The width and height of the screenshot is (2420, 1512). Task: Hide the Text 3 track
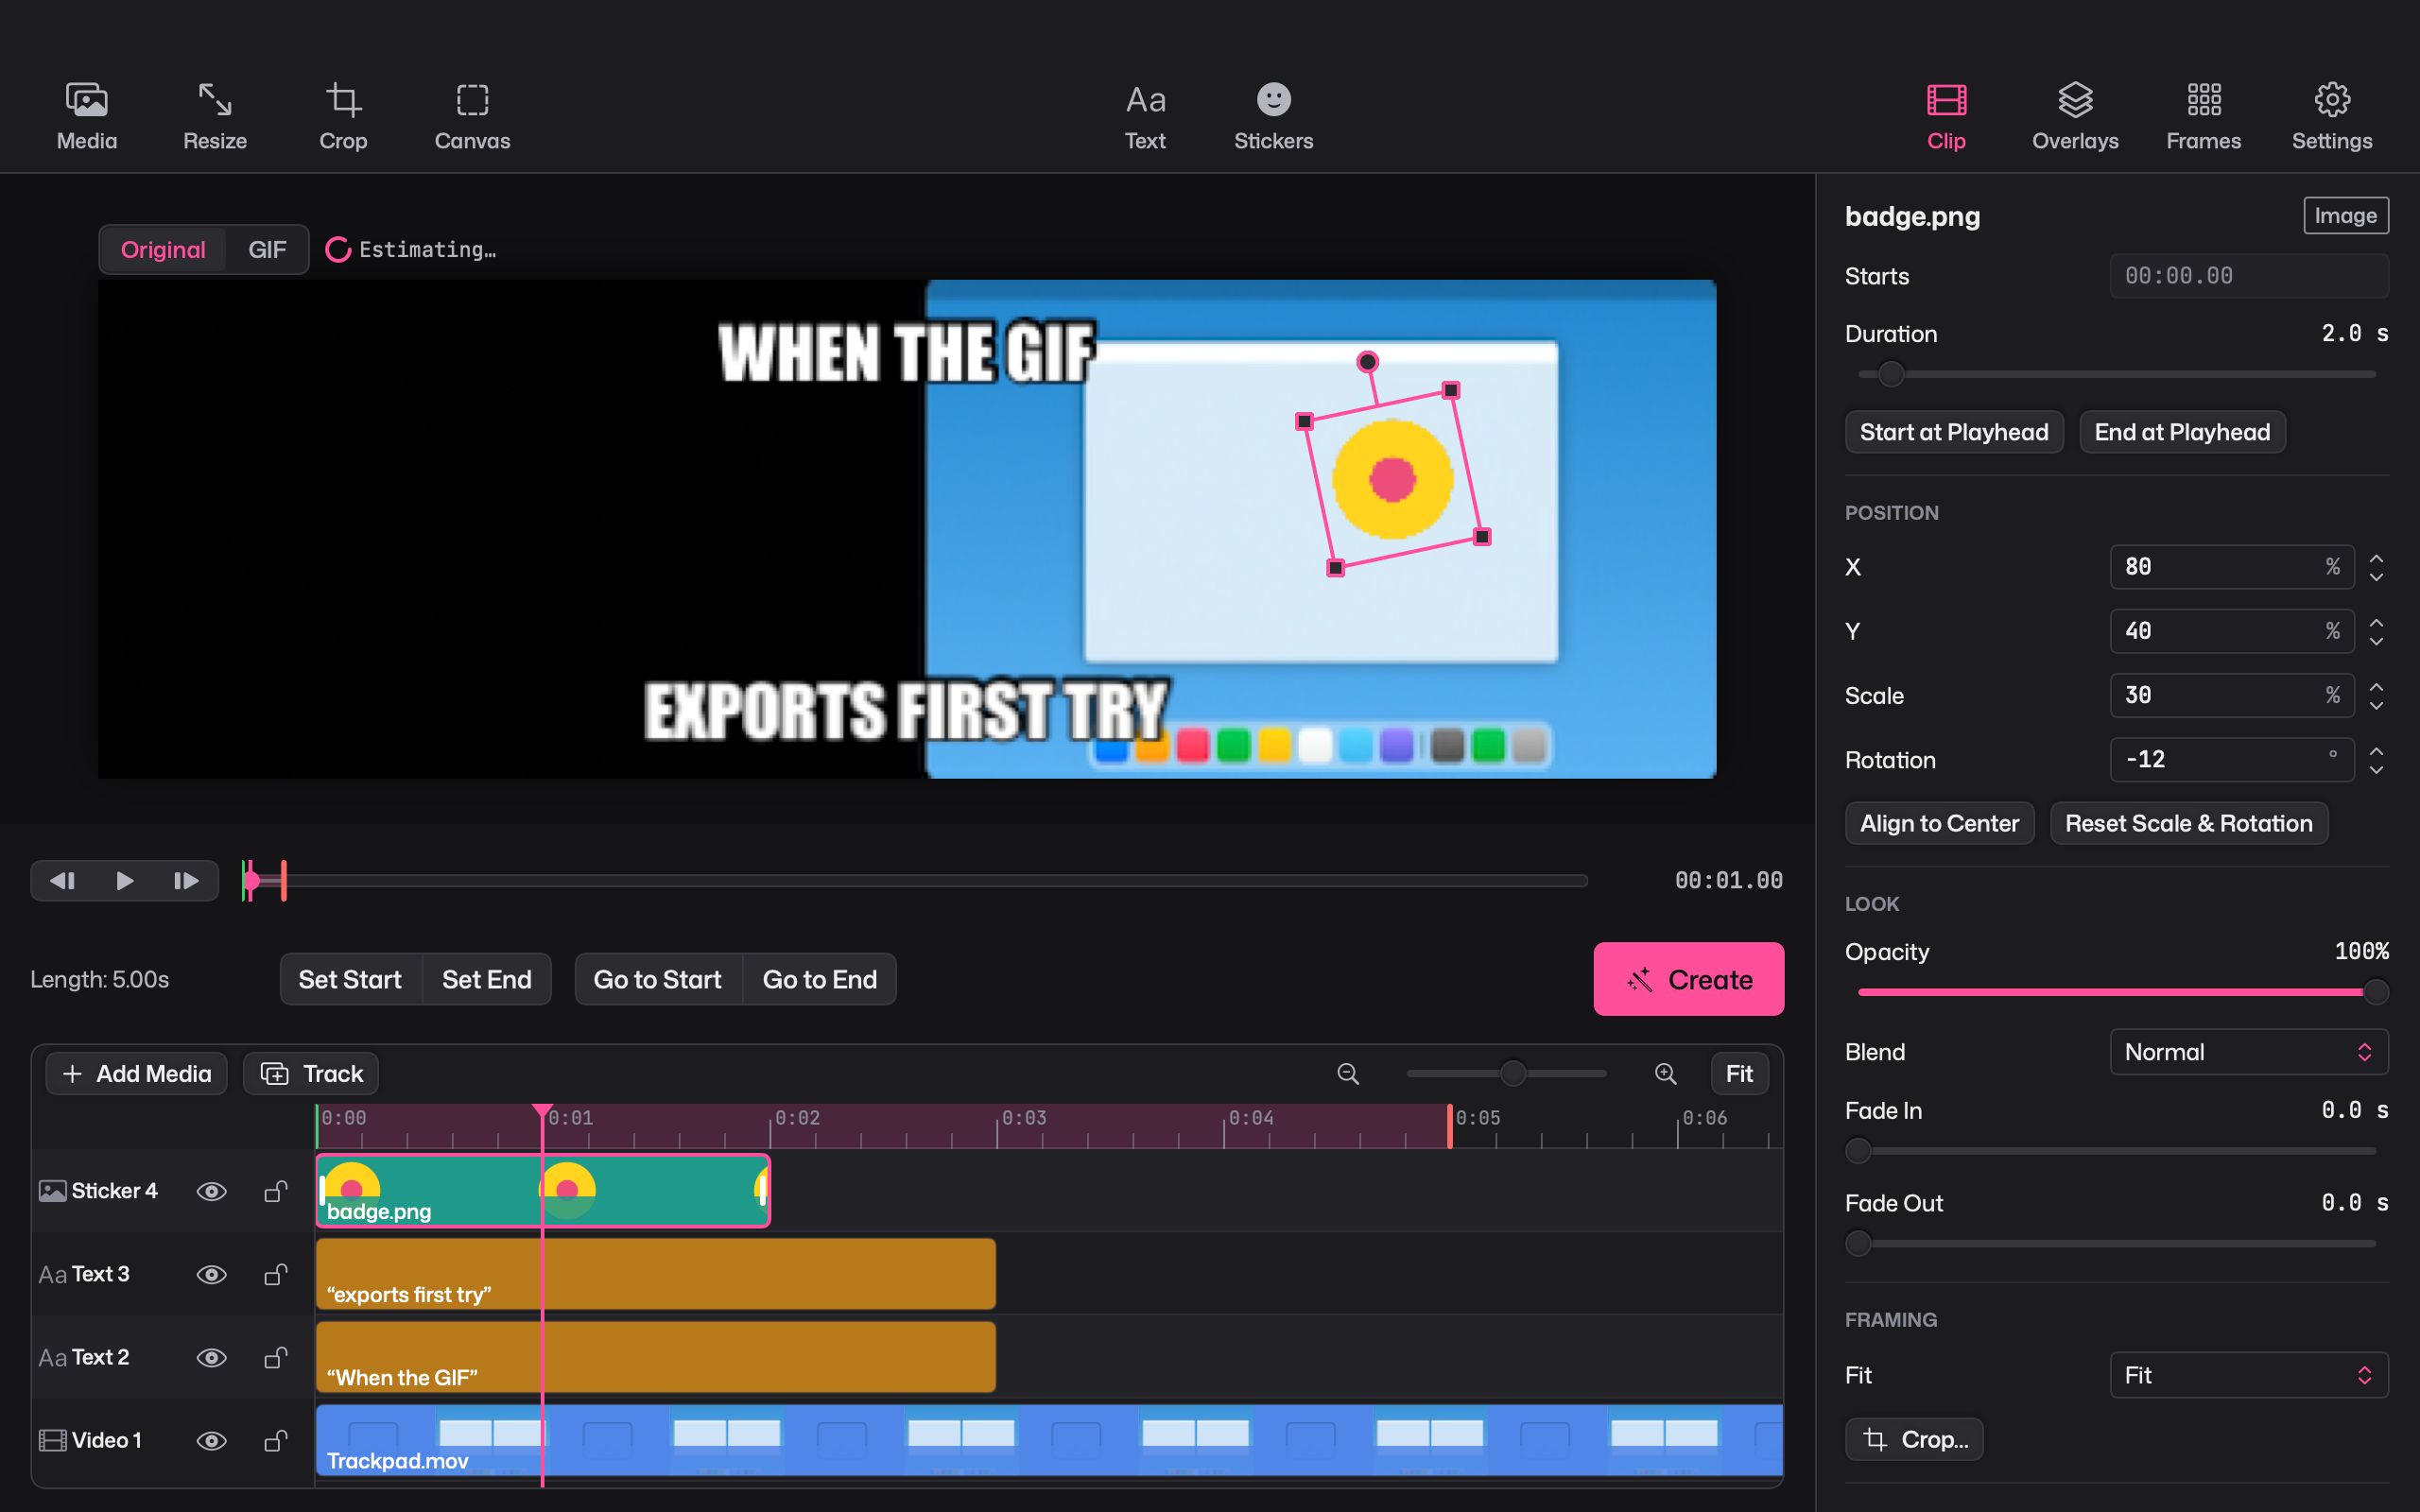click(211, 1274)
